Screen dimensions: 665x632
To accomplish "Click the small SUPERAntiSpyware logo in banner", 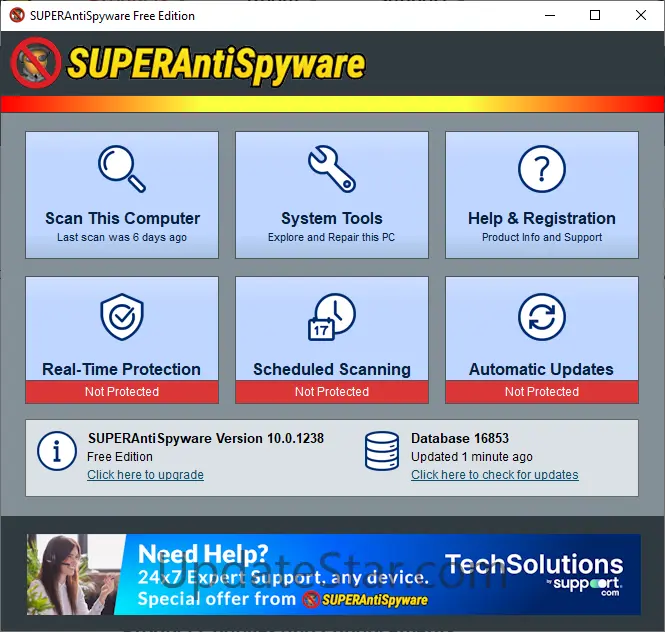I will [365, 600].
